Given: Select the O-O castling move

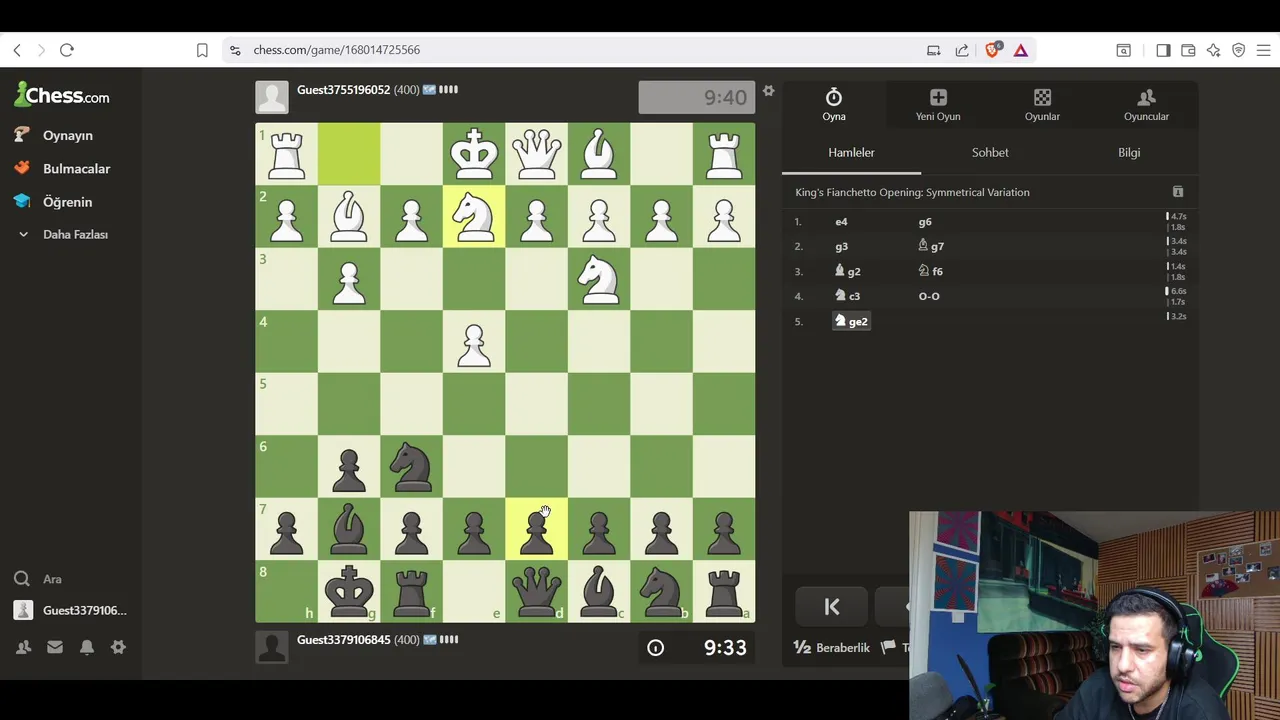Looking at the screenshot, I should (929, 296).
